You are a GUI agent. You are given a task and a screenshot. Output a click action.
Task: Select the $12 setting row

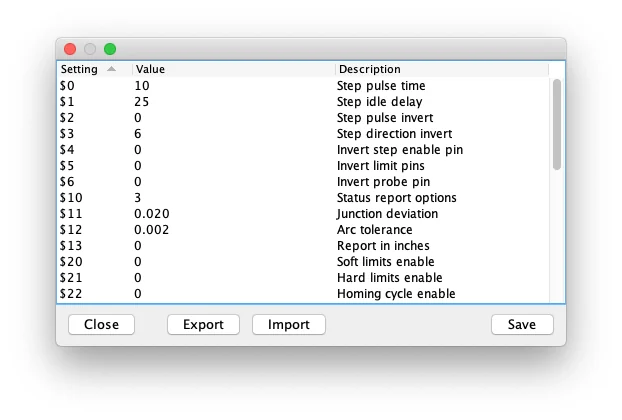click(x=303, y=230)
